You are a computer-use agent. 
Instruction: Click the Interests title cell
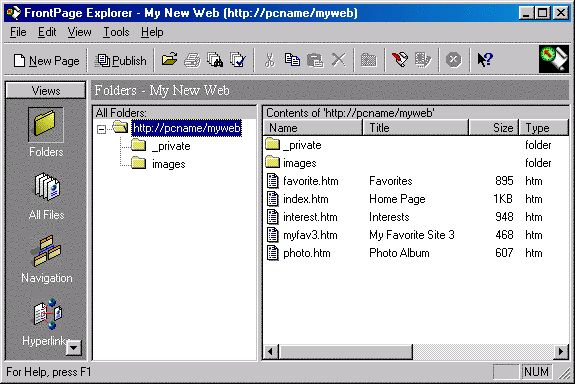click(389, 217)
